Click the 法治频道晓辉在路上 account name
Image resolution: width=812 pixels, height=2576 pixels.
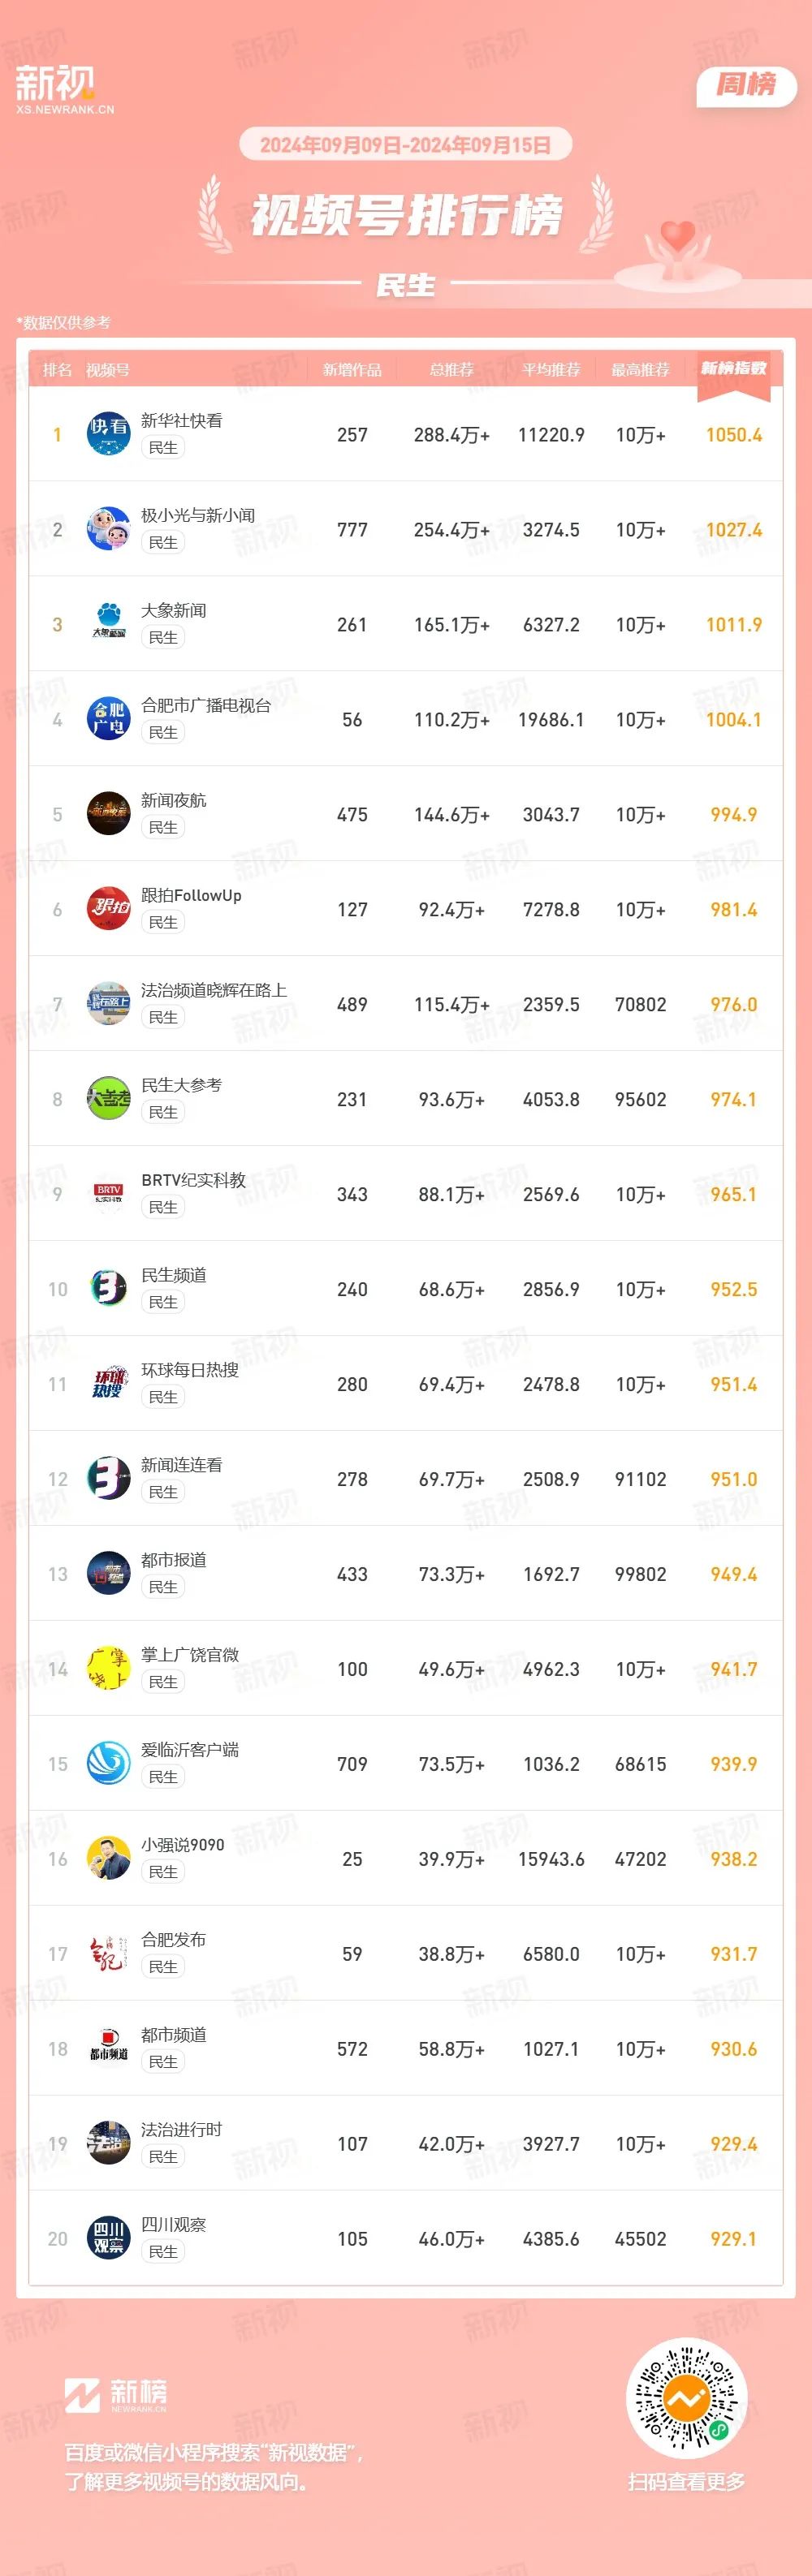coord(214,990)
